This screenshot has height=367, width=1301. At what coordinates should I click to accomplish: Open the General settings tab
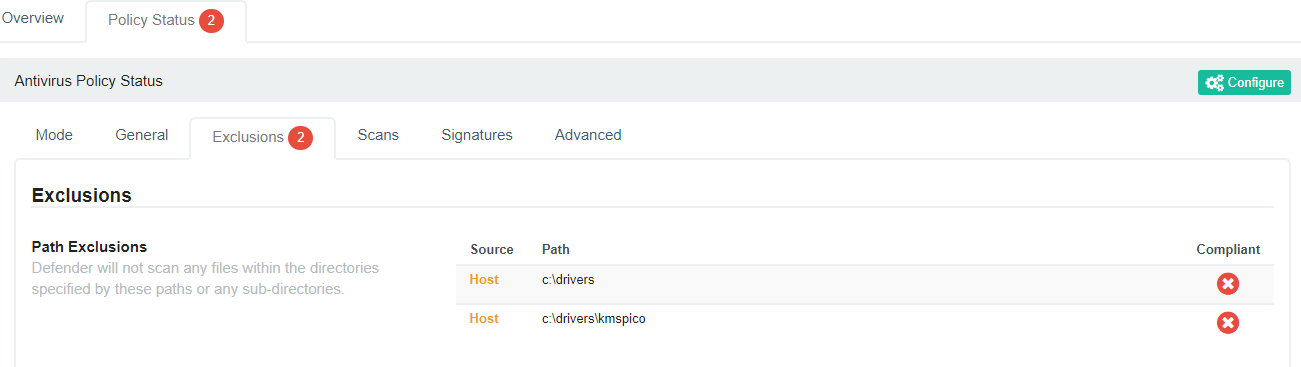tap(142, 135)
